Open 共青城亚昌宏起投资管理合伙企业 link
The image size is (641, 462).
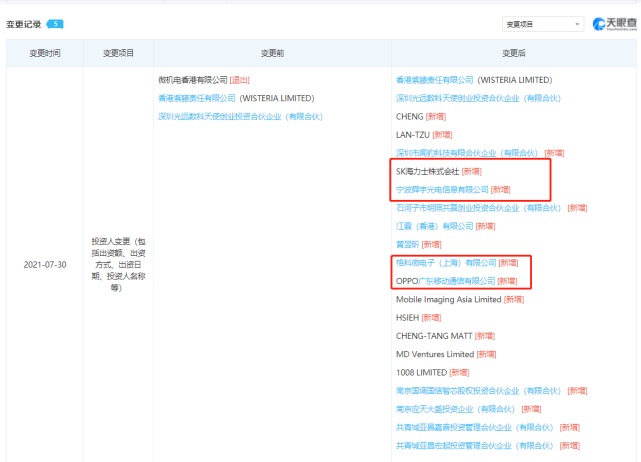[x=475, y=446]
